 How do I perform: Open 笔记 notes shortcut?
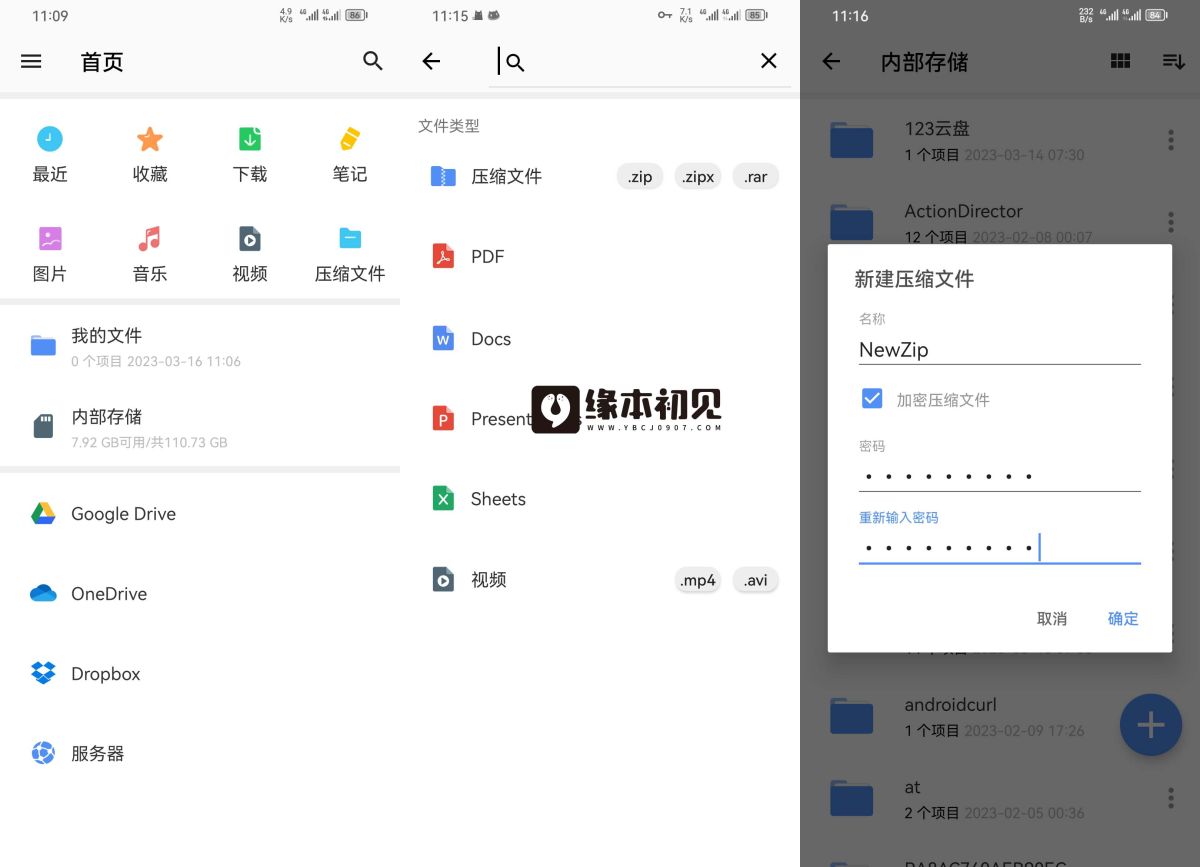point(350,155)
